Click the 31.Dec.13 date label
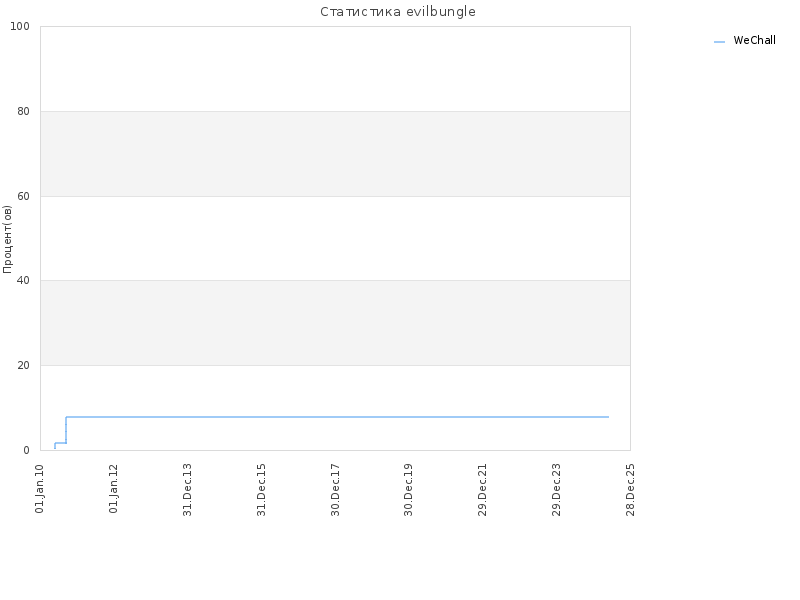 pyautogui.click(x=187, y=489)
